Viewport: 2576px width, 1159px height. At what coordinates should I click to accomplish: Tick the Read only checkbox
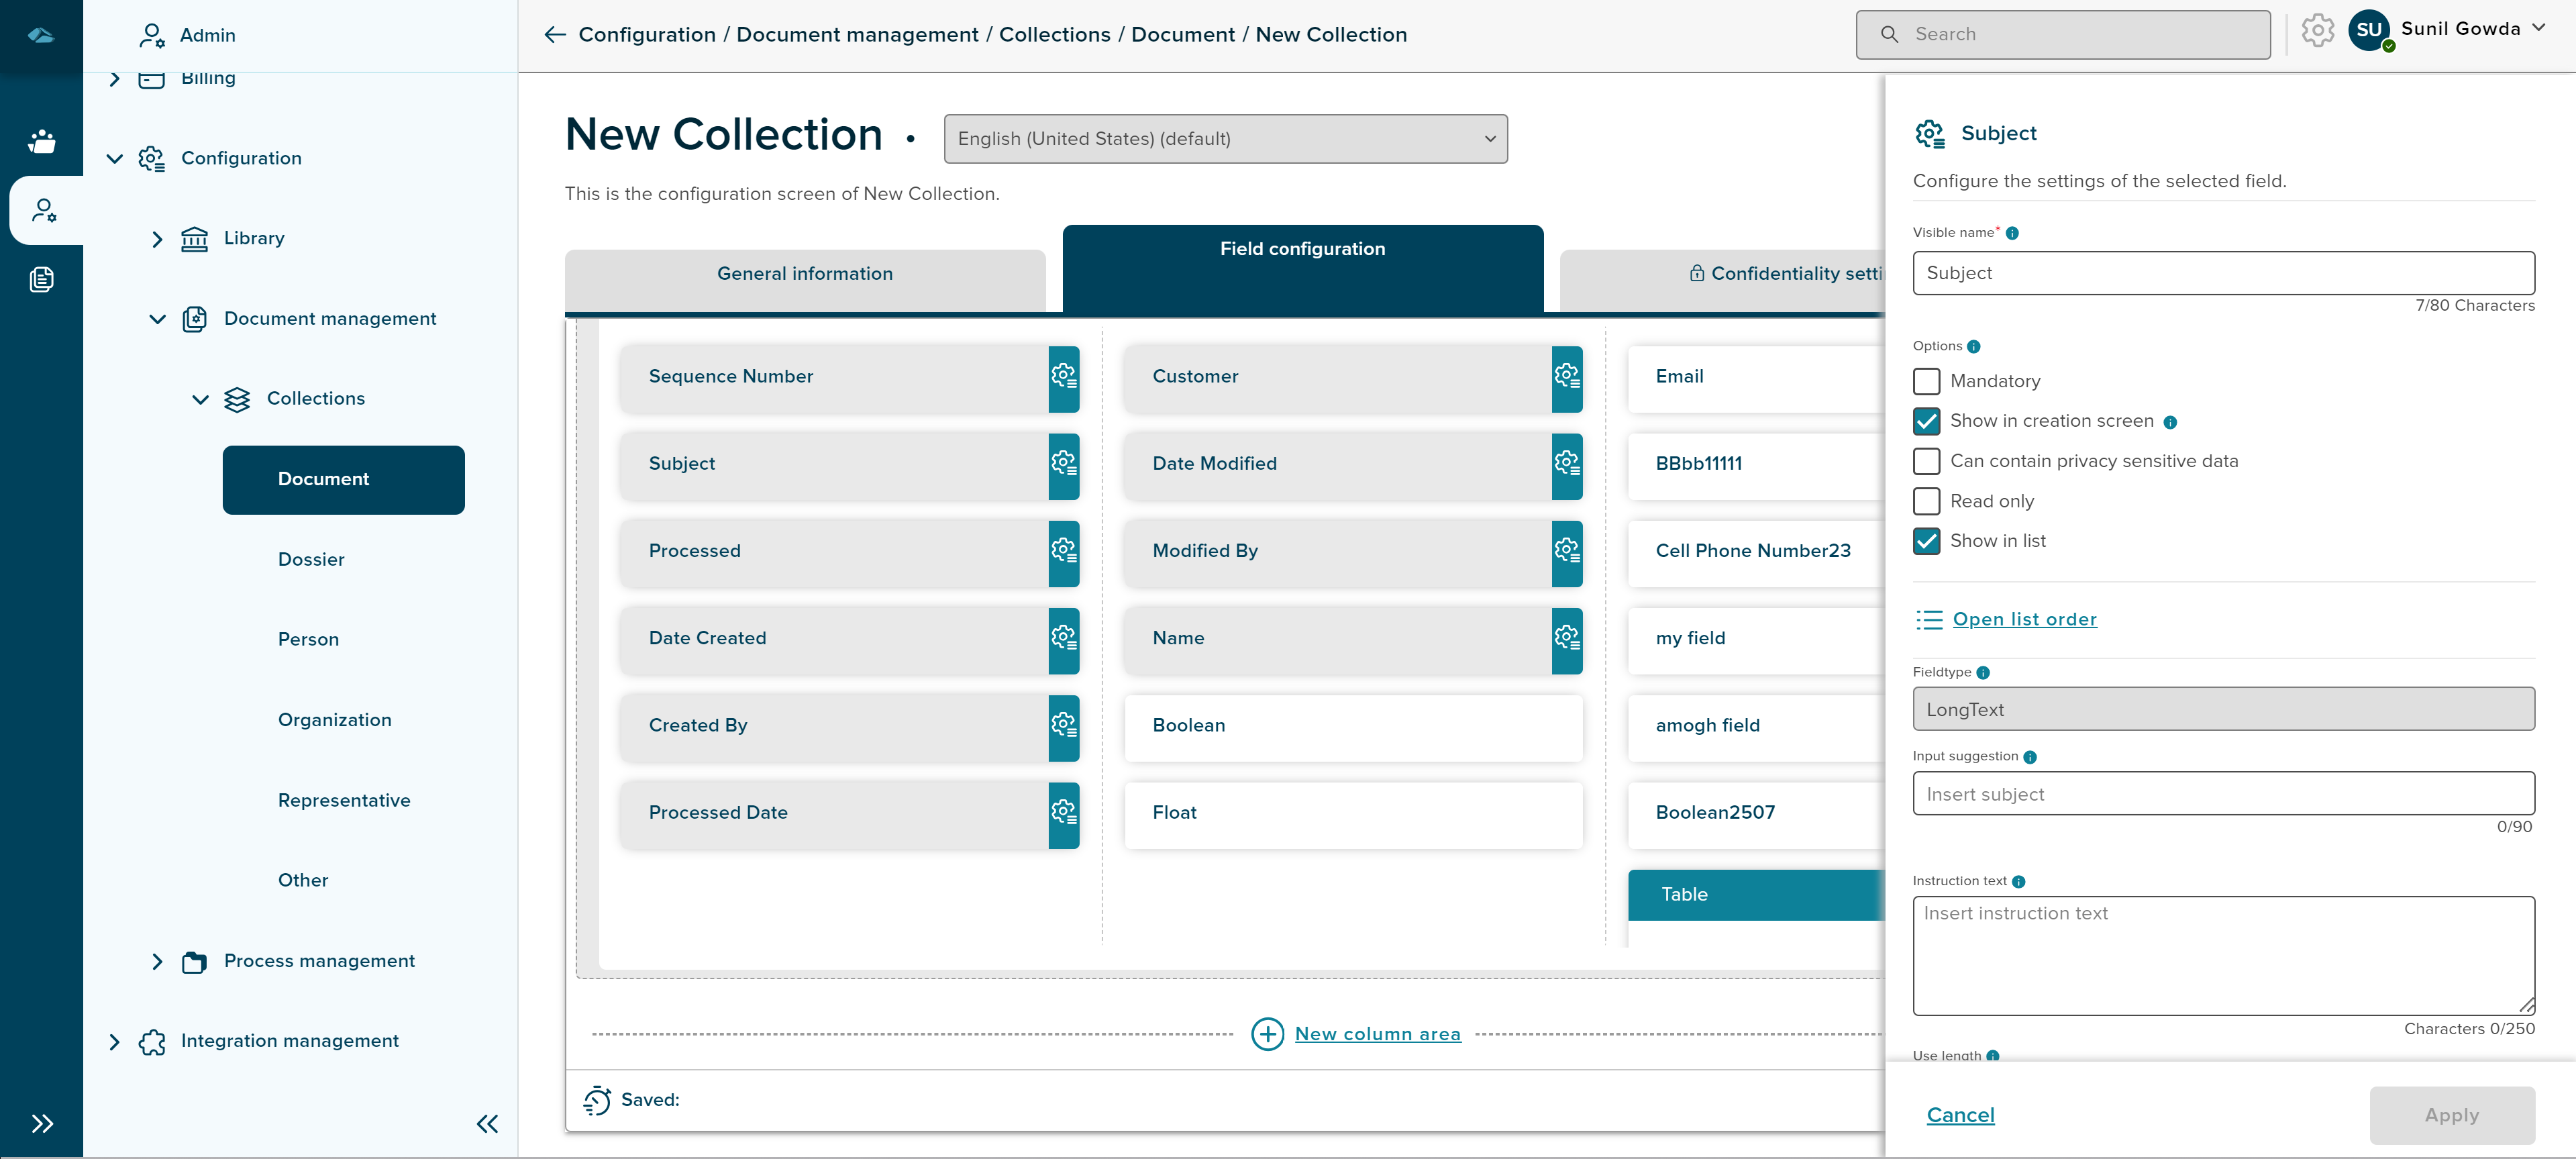[x=1926, y=501]
